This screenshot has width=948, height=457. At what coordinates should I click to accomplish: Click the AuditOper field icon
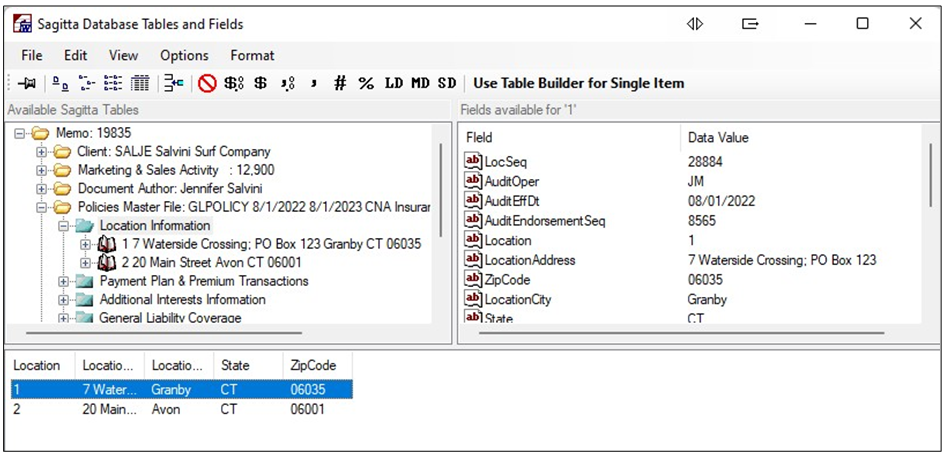472,181
